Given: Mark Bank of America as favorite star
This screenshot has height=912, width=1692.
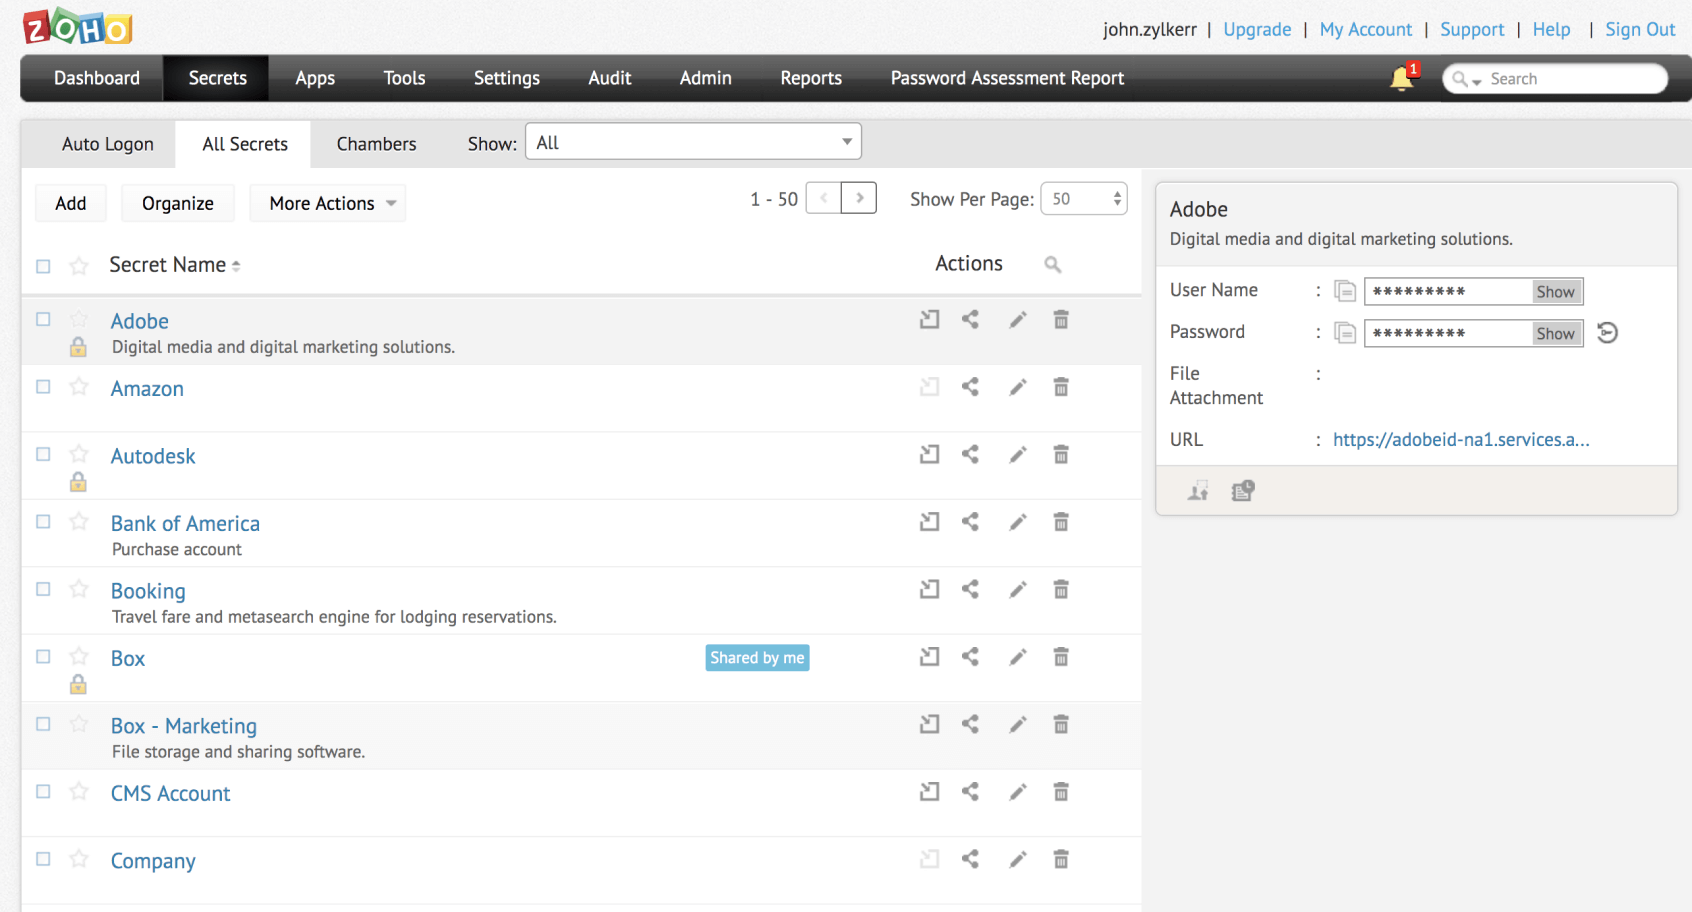Looking at the screenshot, I should [79, 522].
